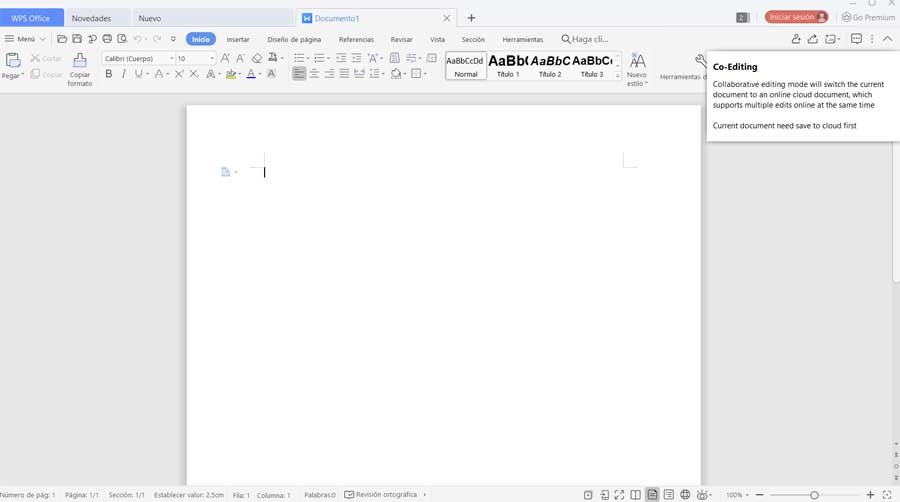Open the Insertar ribbon tab
Screen dimensions: 900x502
pos(238,40)
